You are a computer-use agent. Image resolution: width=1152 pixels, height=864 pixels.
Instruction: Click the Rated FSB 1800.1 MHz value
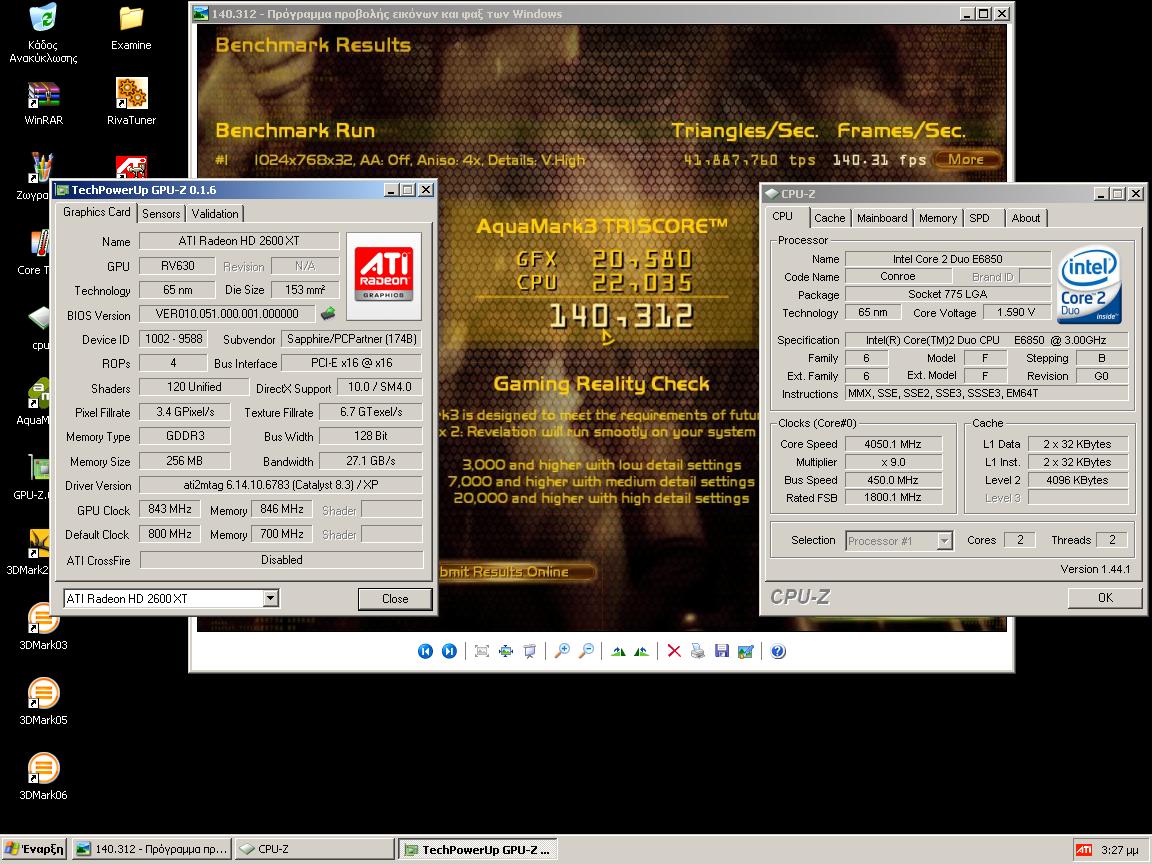pos(893,497)
